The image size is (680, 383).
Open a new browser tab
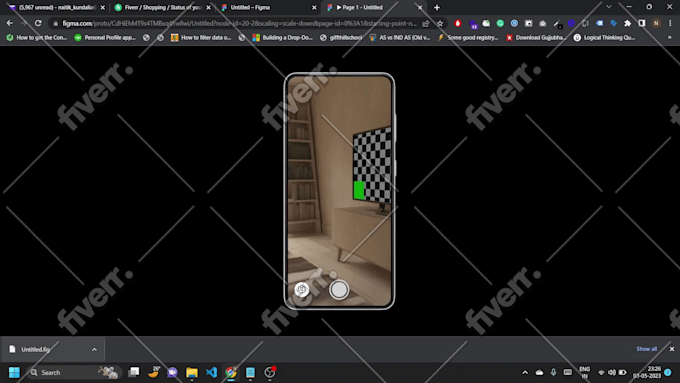tap(437, 7)
